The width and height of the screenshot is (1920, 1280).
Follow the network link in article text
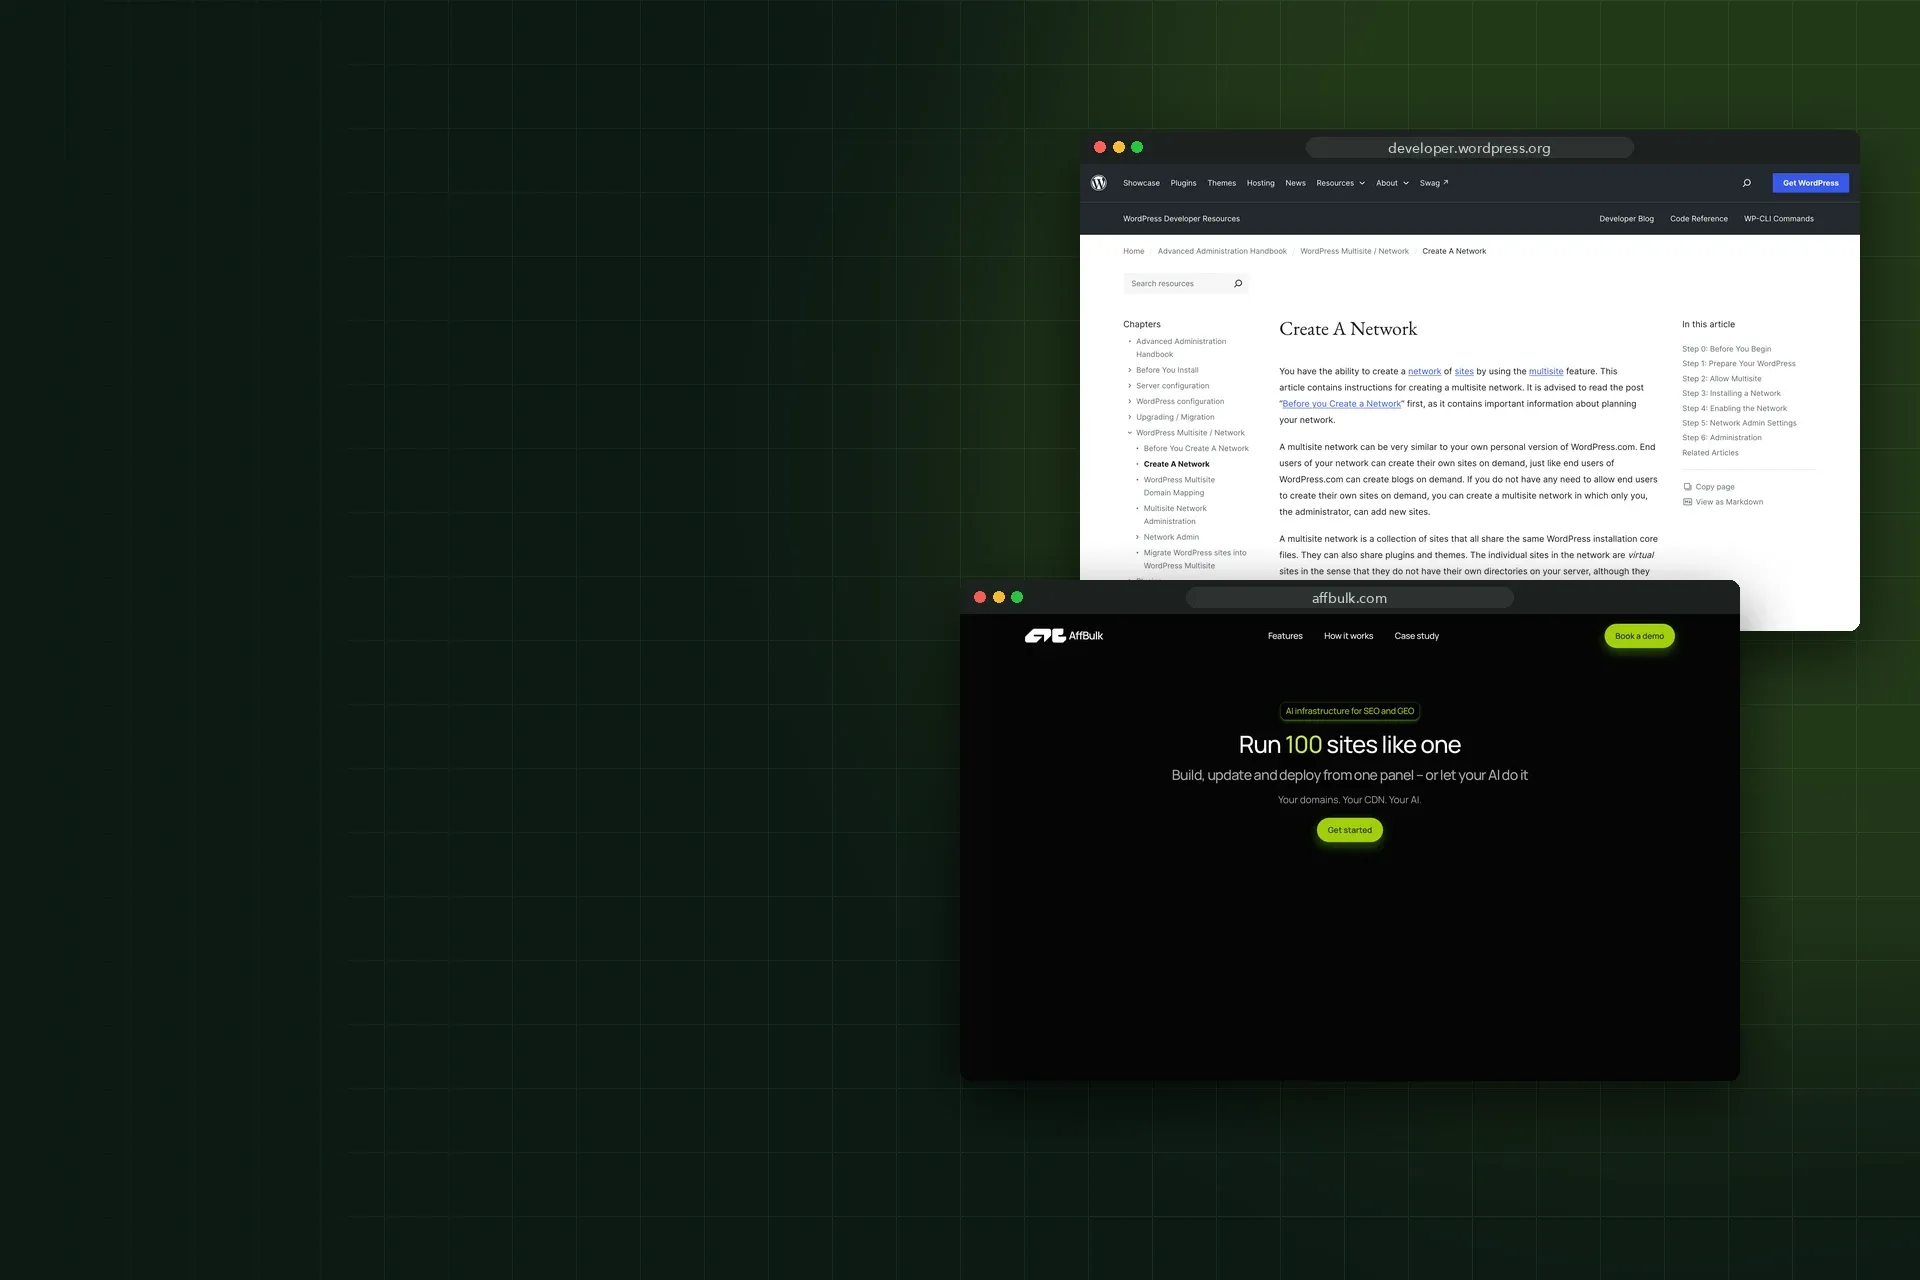(x=1424, y=371)
